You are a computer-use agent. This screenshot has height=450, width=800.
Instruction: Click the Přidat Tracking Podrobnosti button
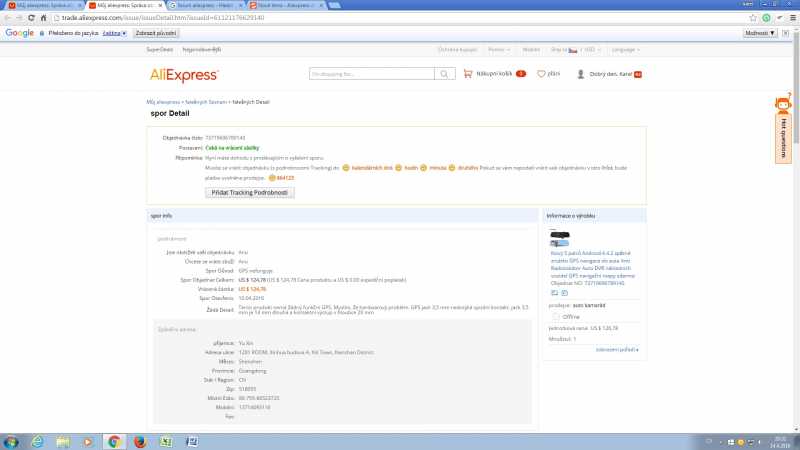click(250, 191)
